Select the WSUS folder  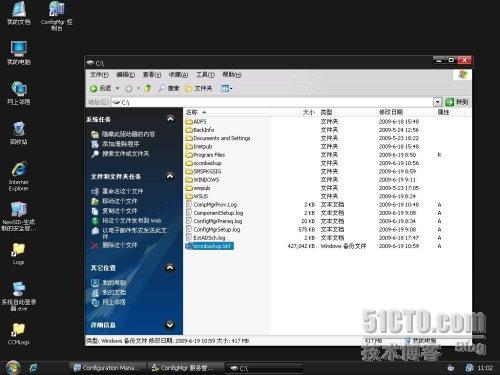point(197,196)
